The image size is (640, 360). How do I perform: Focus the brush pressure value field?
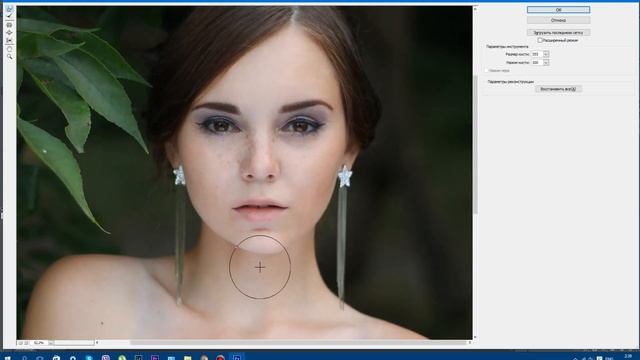tap(537, 62)
